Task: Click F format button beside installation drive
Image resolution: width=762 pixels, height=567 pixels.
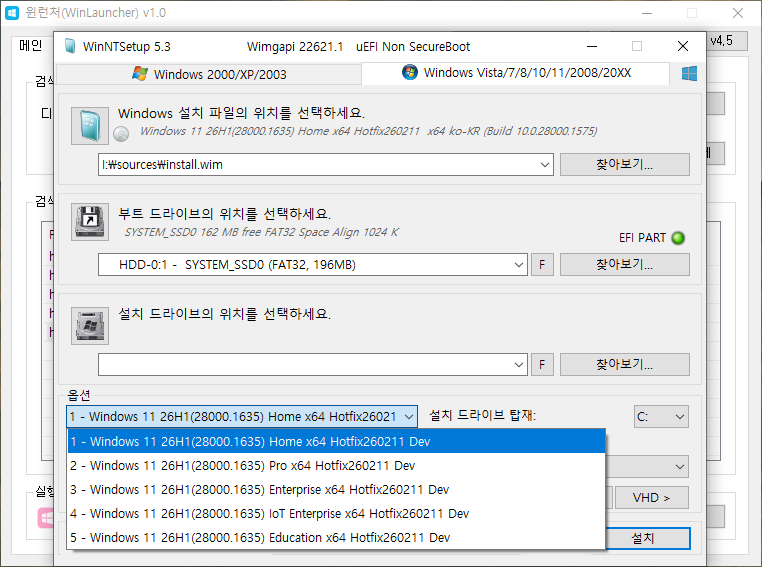Action: pos(542,365)
